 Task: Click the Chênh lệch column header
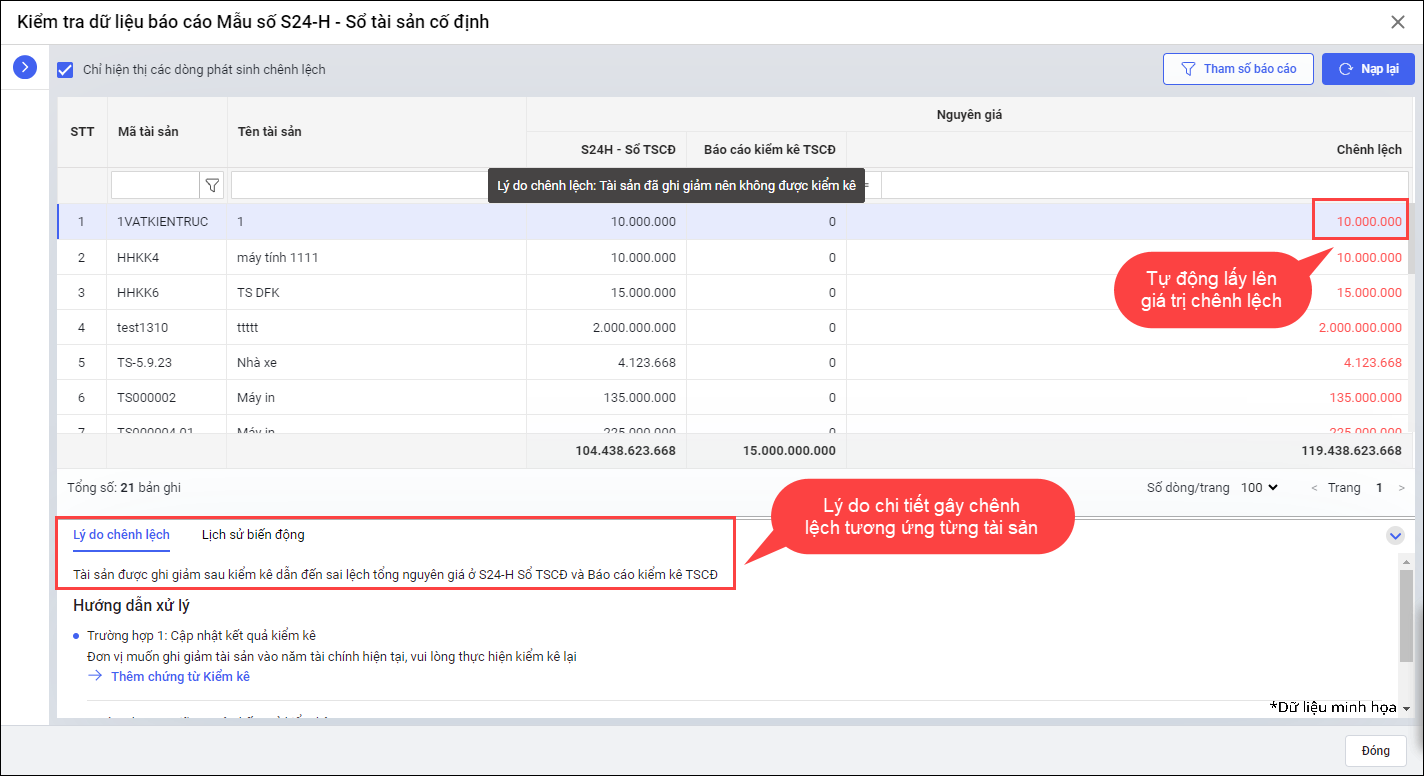click(x=1129, y=150)
